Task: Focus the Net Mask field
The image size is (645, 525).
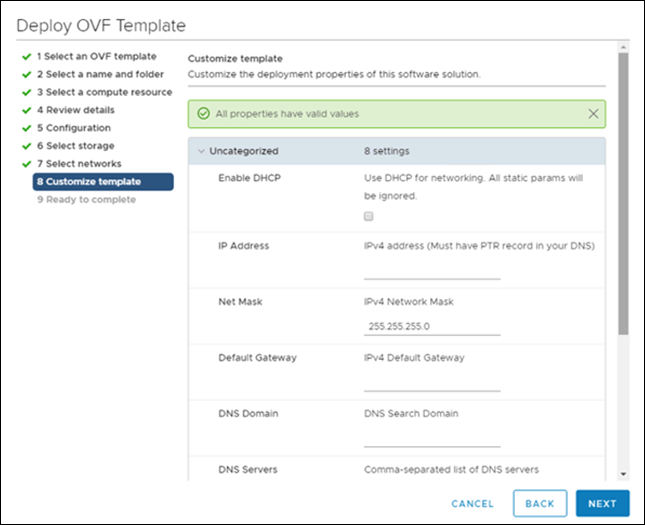Action: 432,326
